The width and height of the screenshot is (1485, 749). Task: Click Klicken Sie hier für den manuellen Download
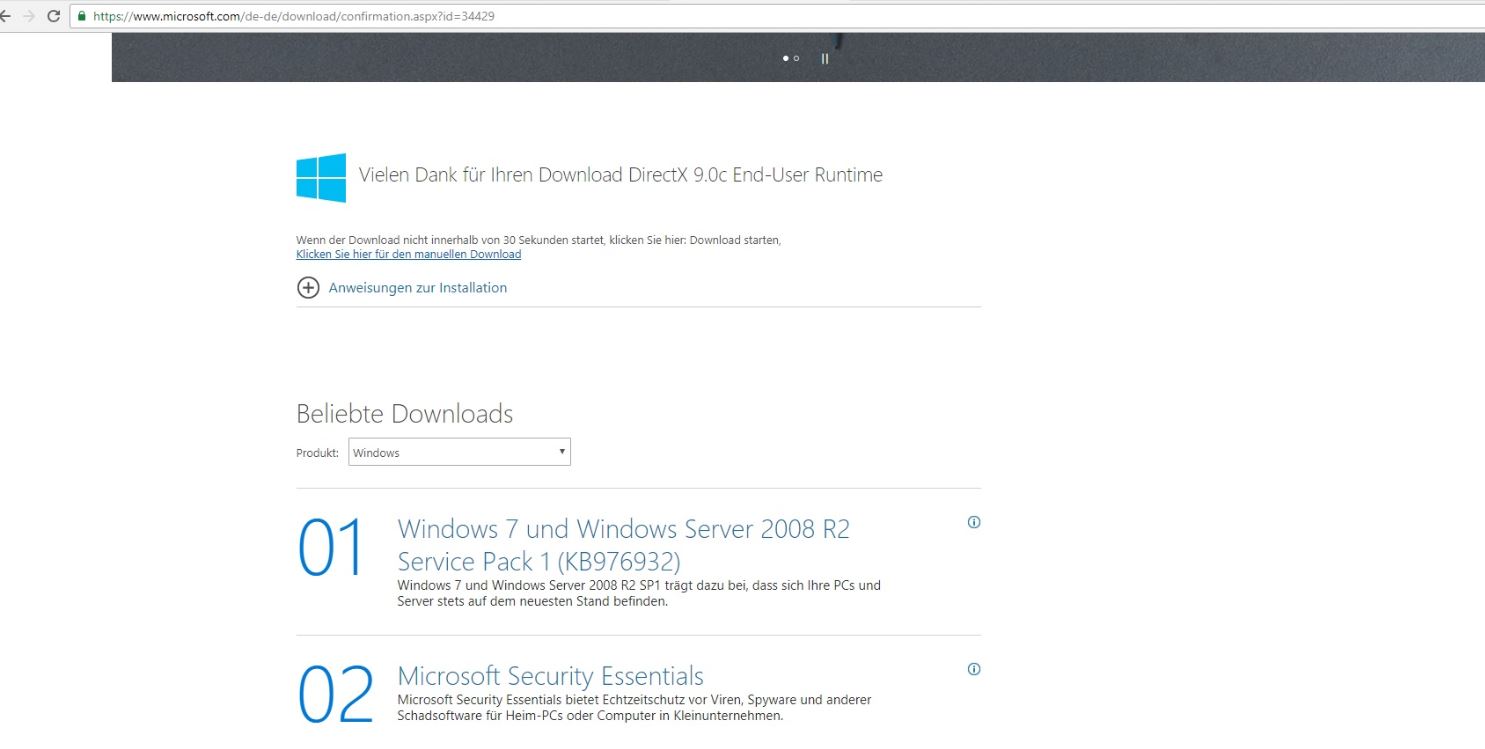[x=408, y=254]
